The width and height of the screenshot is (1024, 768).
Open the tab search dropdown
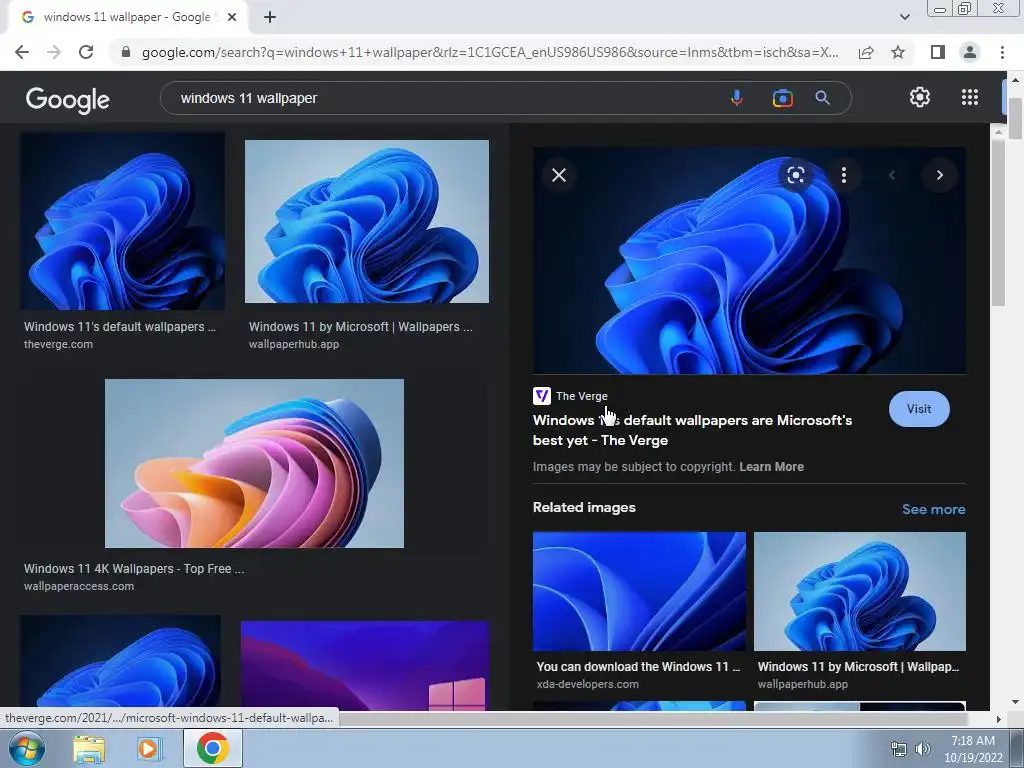[x=904, y=17]
